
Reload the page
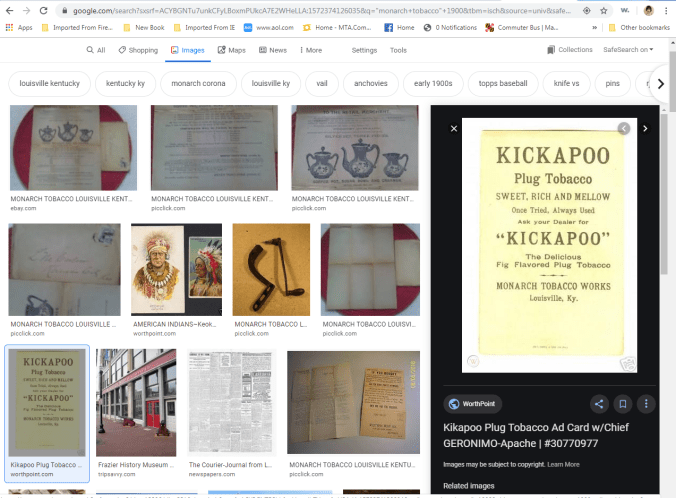43,11
